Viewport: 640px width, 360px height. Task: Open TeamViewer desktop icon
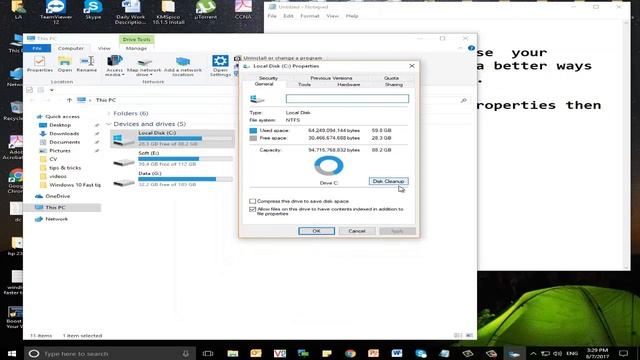point(56,11)
